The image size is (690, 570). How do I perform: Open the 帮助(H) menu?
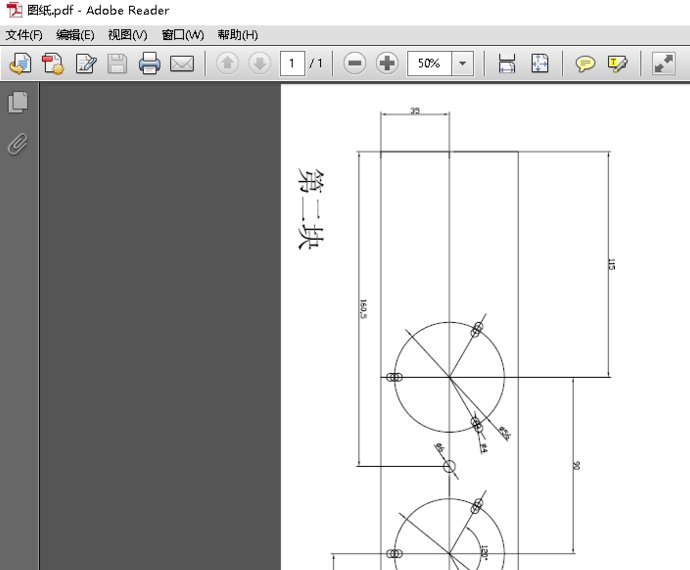(x=237, y=35)
